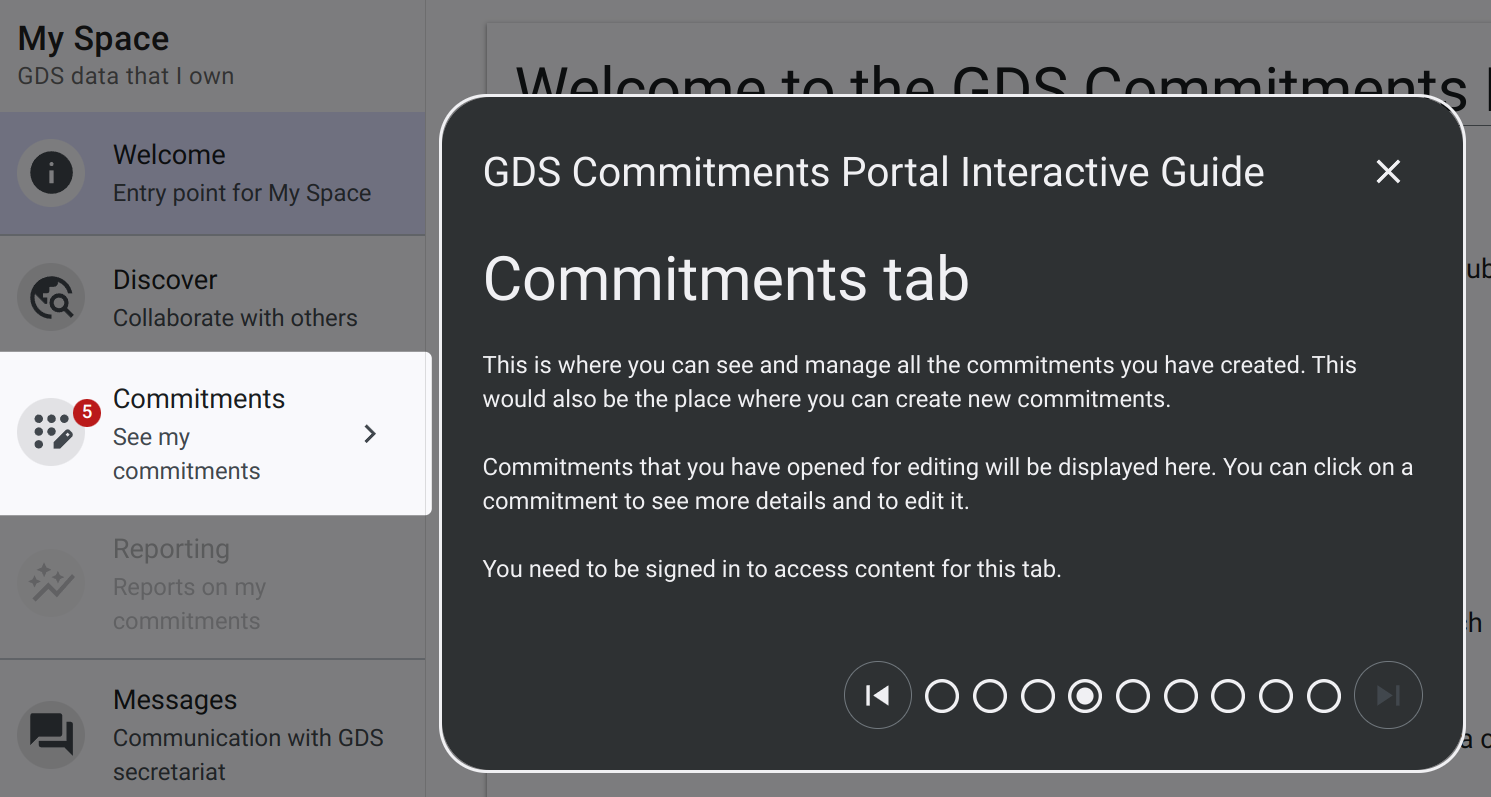
Task: Select the fifth guide step dot
Action: tap(1133, 696)
